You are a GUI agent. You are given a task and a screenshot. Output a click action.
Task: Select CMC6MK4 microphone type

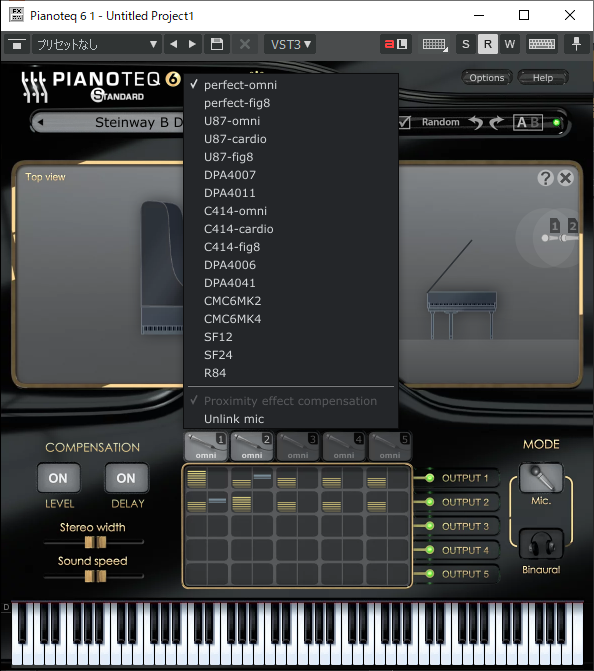click(291, 319)
